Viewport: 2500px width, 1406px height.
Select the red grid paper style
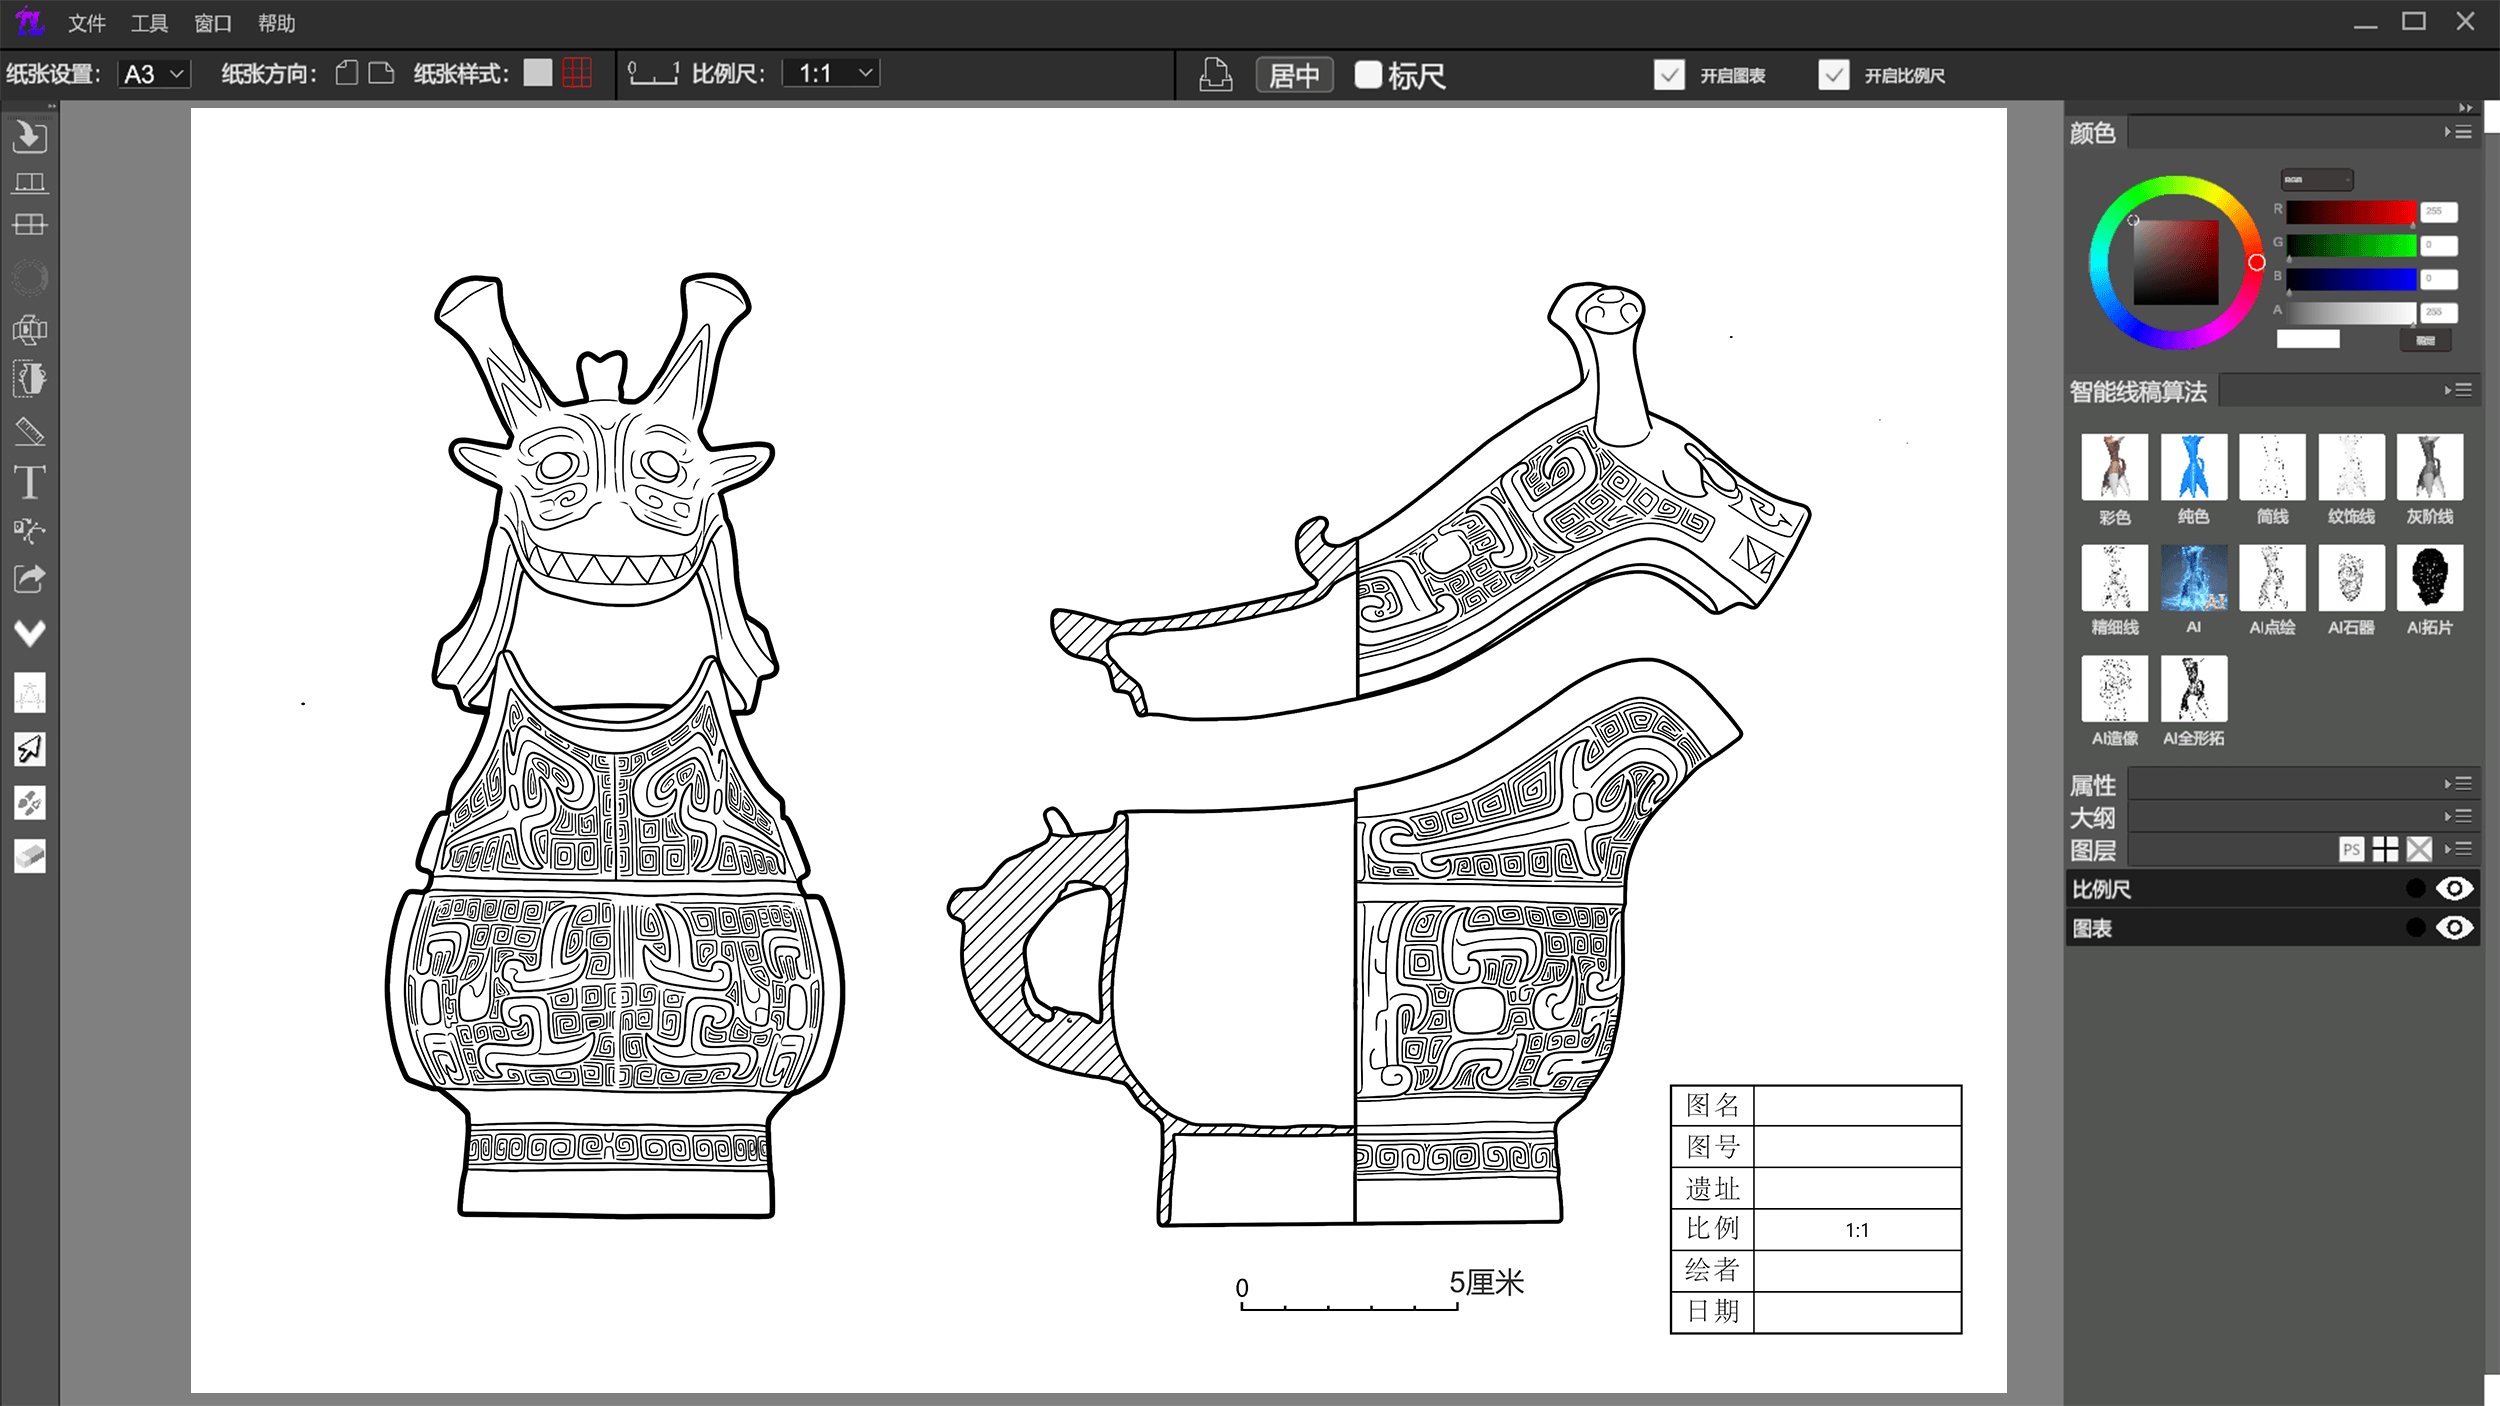click(x=577, y=72)
